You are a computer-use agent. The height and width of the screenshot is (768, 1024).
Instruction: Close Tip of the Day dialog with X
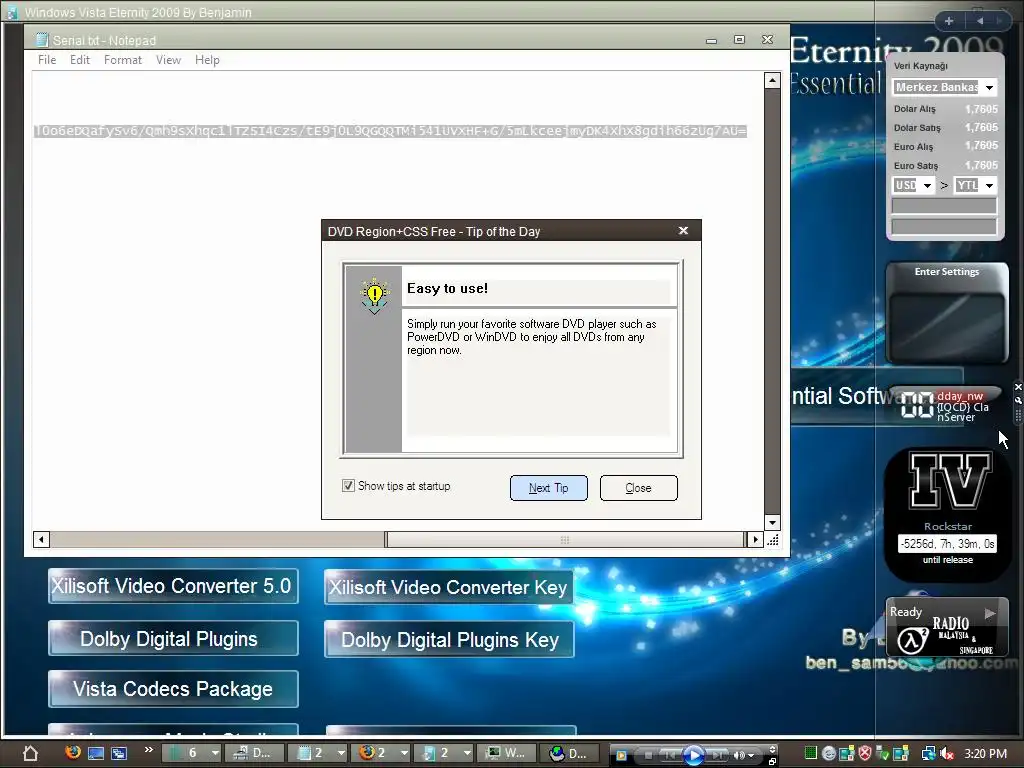point(683,231)
